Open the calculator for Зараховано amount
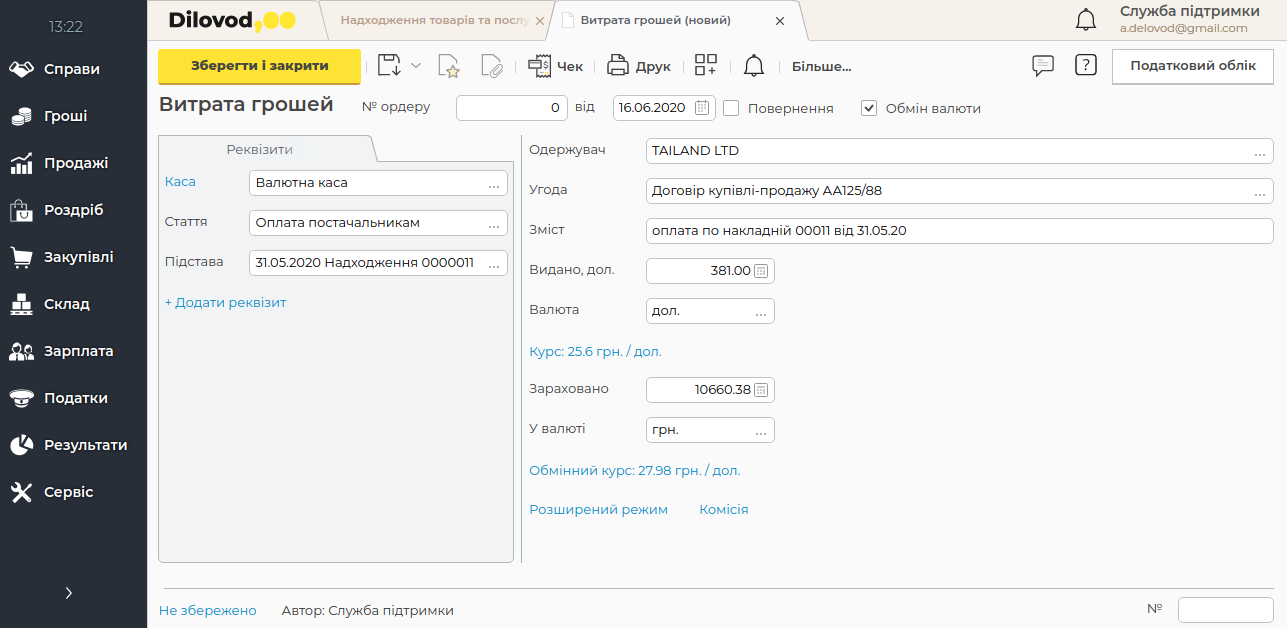Image resolution: width=1287 pixels, height=628 pixels. click(x=761, y=390)
